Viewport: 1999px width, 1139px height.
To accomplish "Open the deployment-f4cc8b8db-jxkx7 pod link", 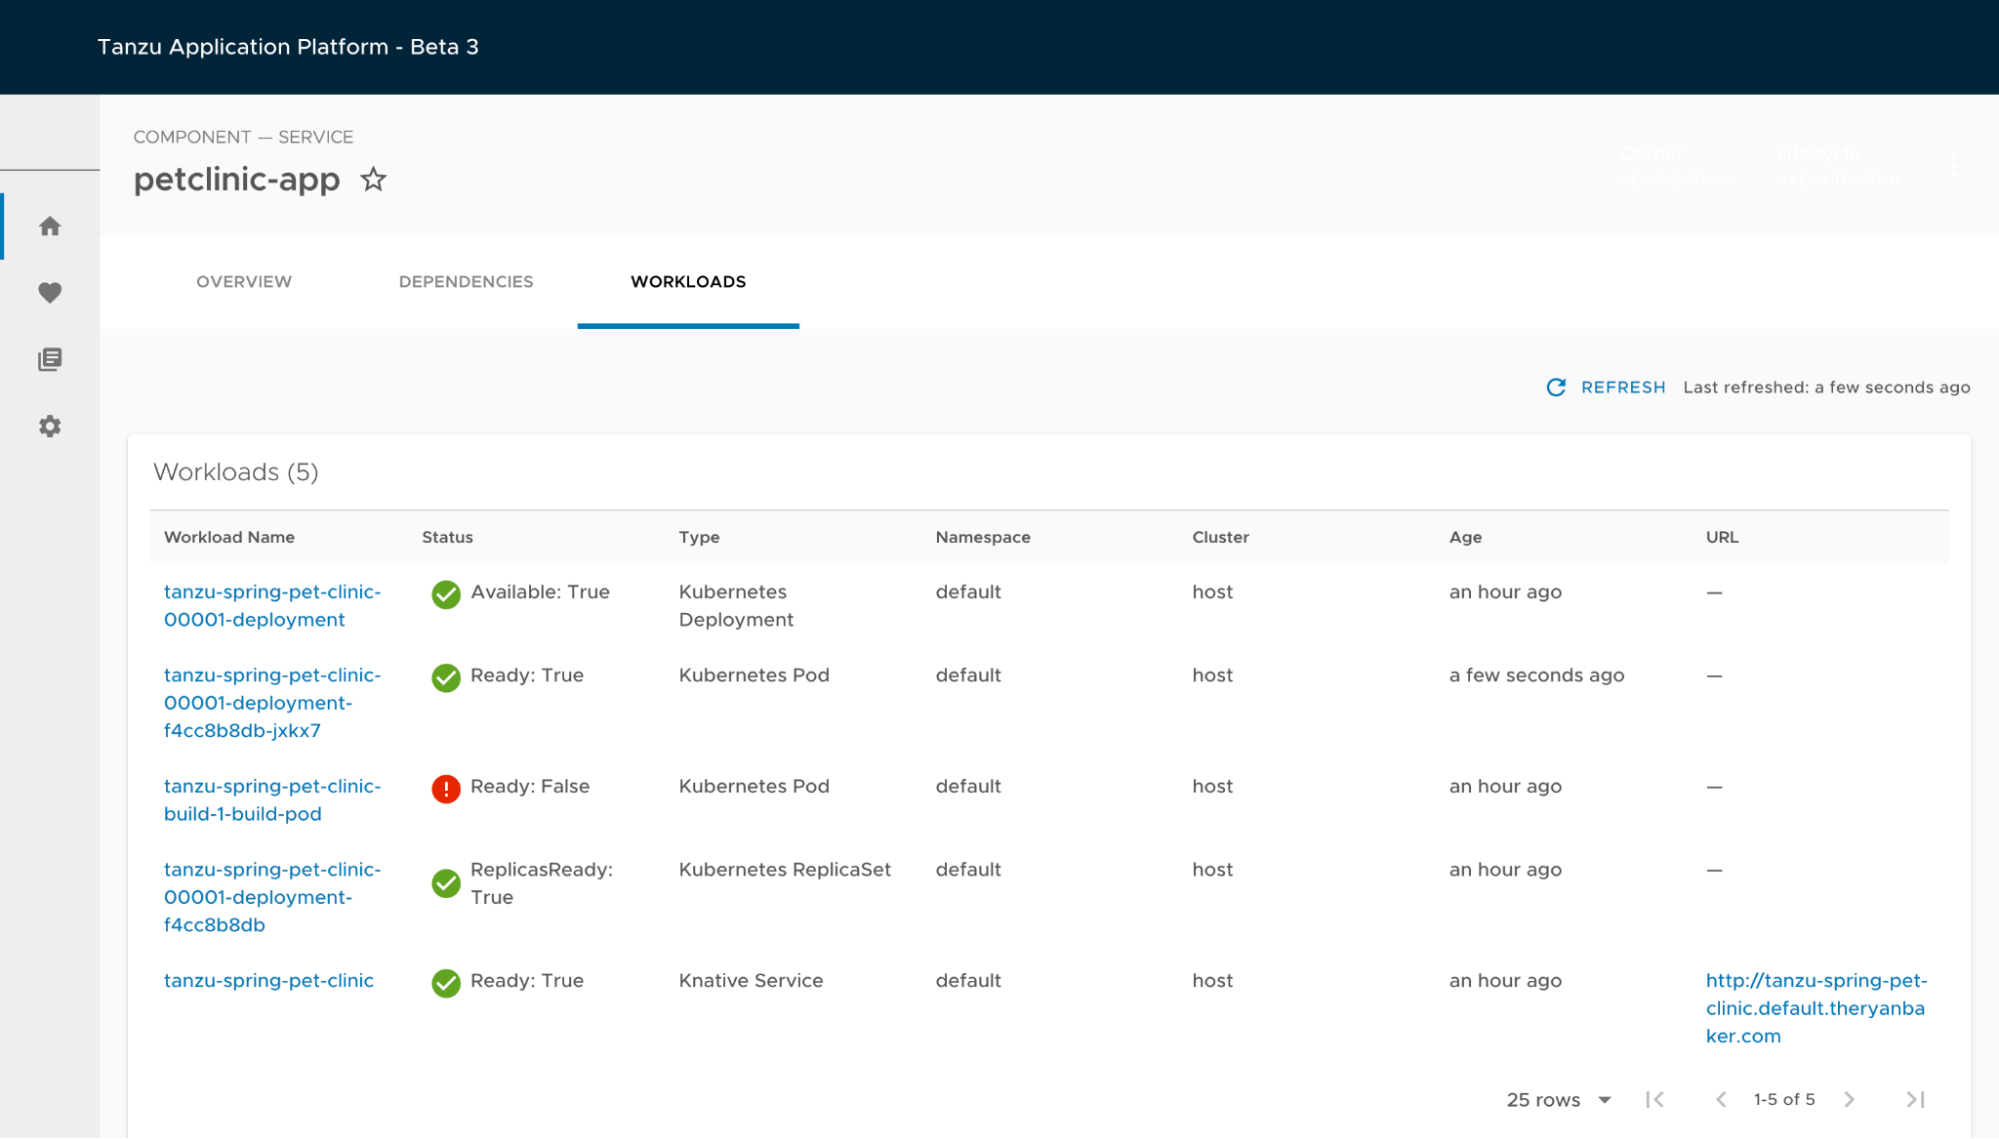I will pyautogui.click(x=272, y=703).
